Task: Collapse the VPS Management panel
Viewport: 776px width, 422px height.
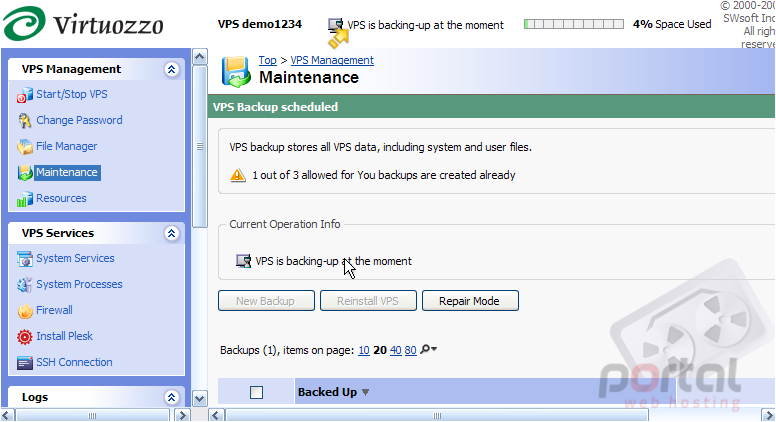Action: (x=172, y=69)
